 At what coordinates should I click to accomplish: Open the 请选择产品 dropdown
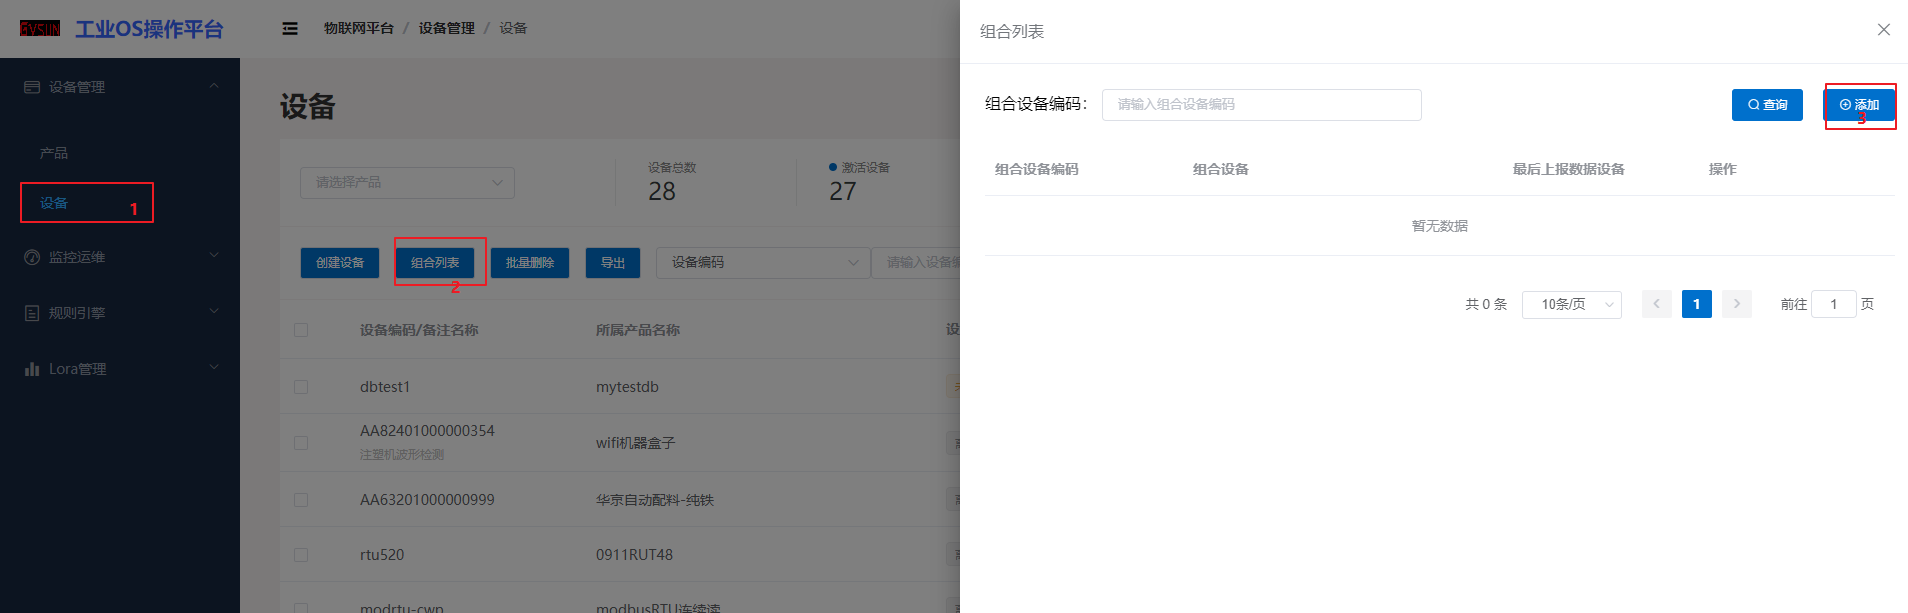407,183
